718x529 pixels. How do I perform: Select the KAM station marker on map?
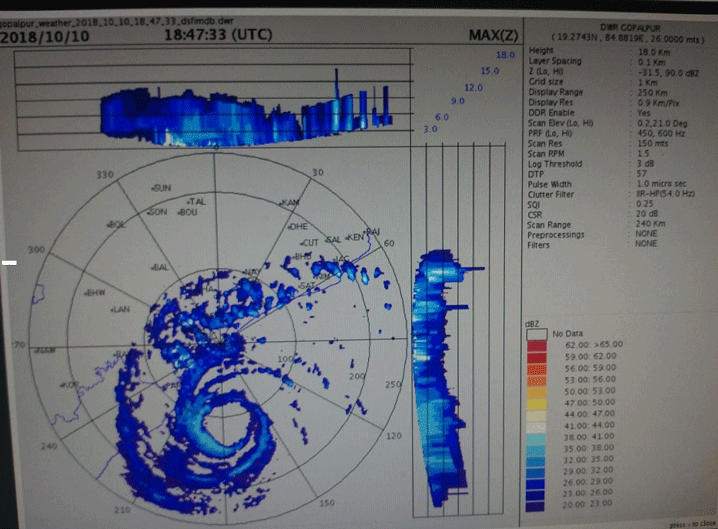(290, 204)
